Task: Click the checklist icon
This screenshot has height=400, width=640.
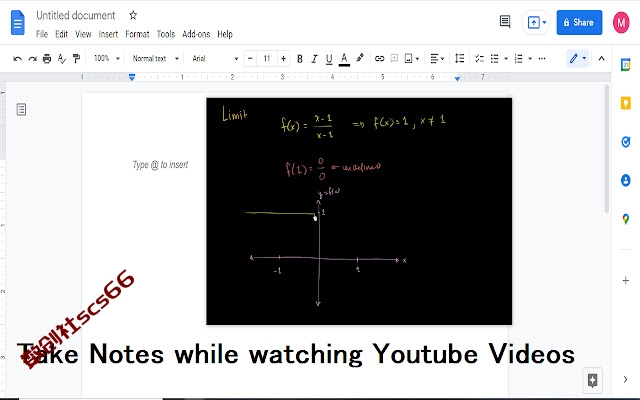Action: pyautogui.click(x=479, y=59)
